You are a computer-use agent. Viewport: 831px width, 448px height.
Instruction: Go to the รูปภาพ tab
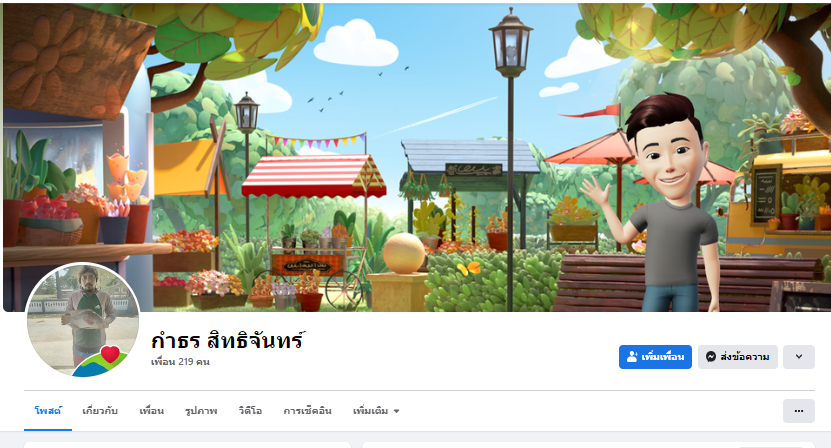(201, 411)
